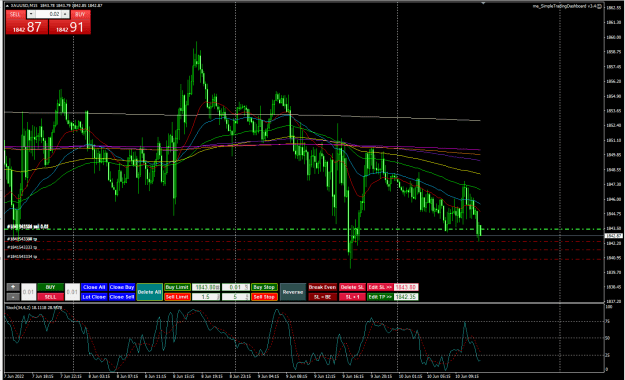625x380 pixels.
Task: Click the 5 value field left of Sell Stop
Action: pyautogui.click(x=236, y=297)
